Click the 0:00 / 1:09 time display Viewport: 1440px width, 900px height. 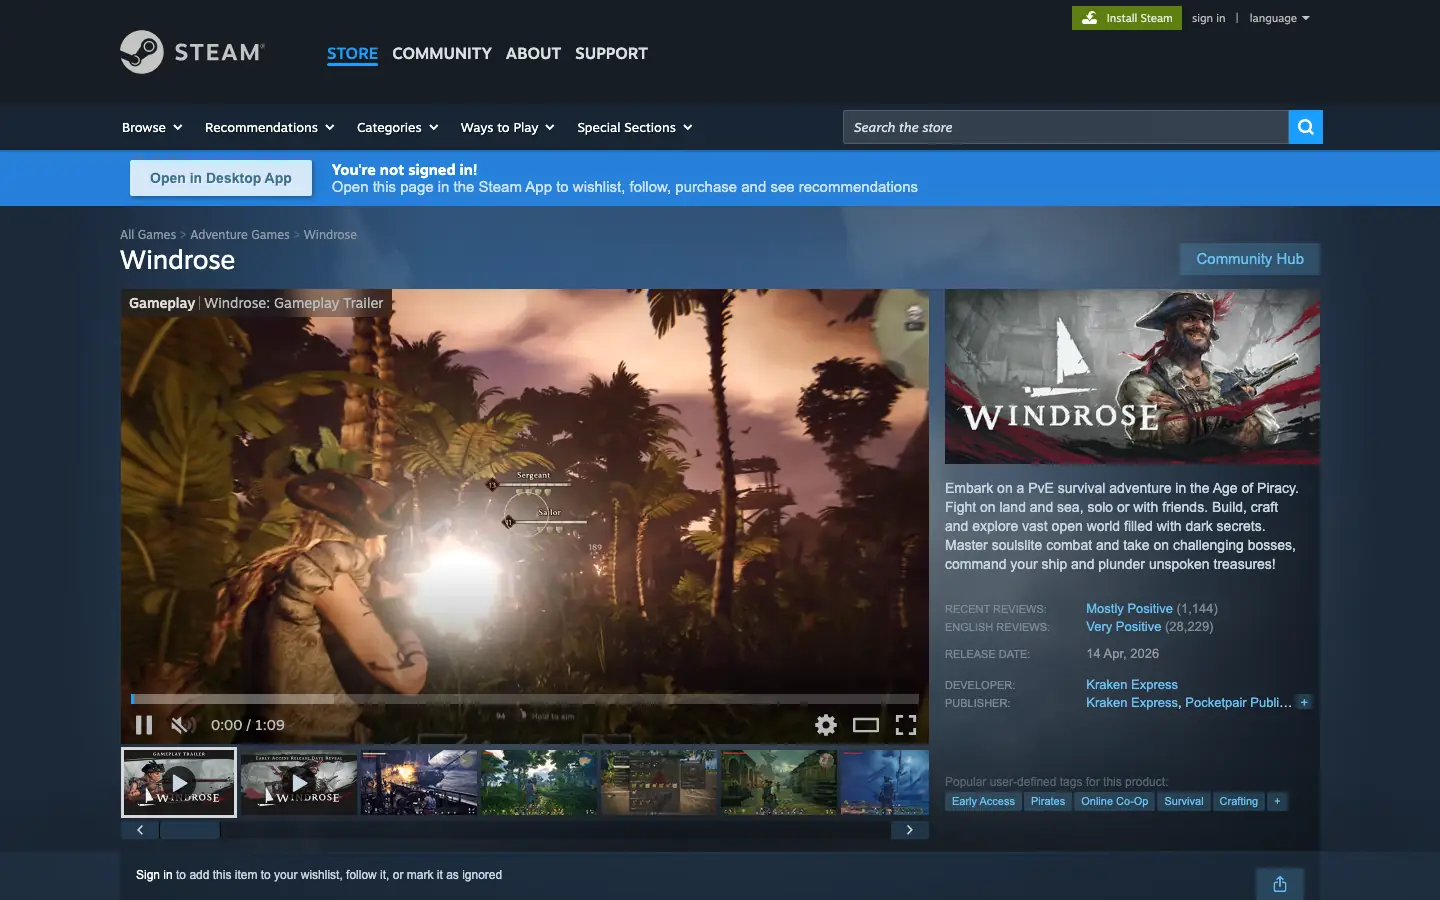247,725
